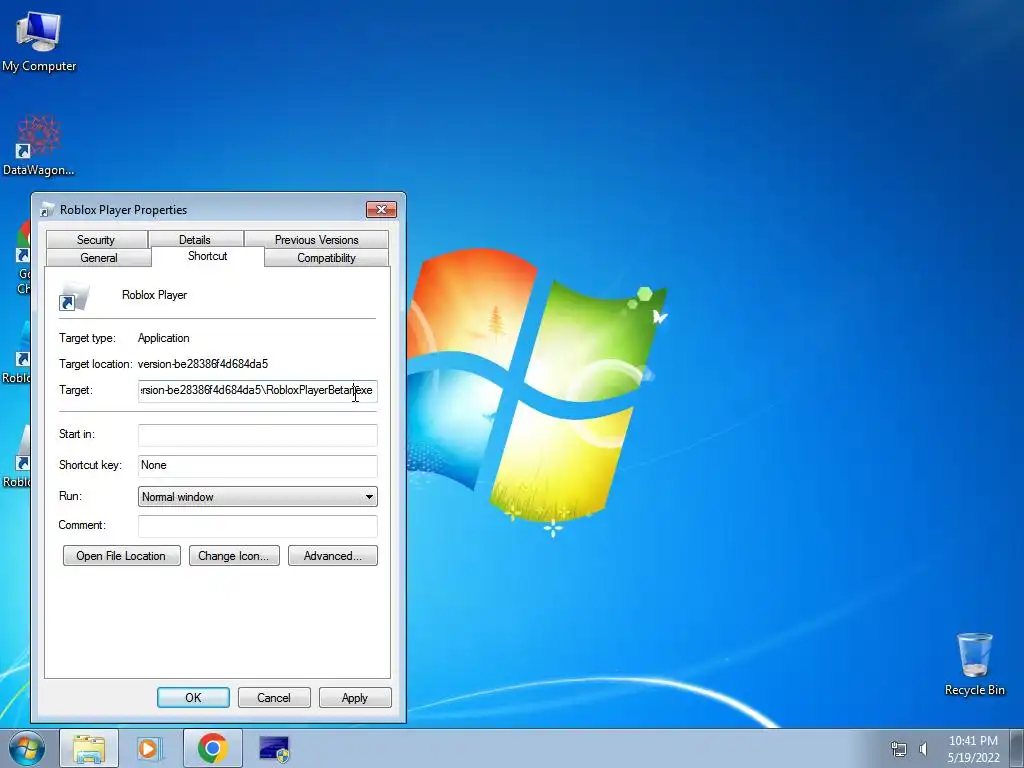Open the clock showing 10:41 PM
The height and width of the screenshot is (768, 1024).
coord(973,749)
